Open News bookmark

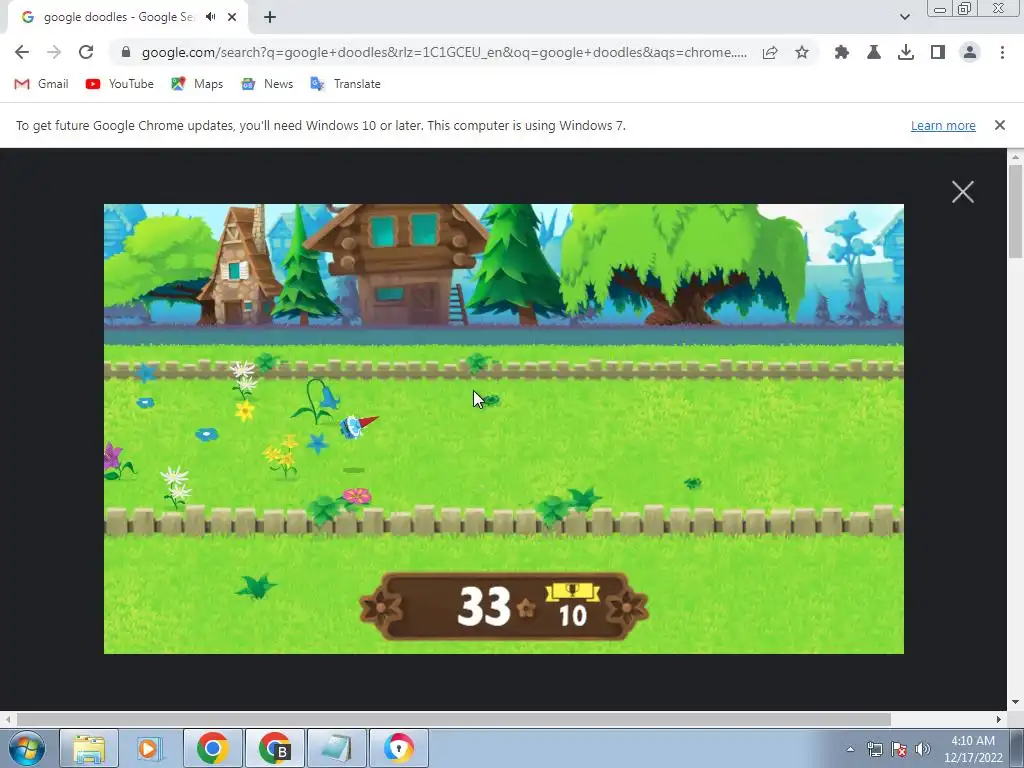click(266, 84)
